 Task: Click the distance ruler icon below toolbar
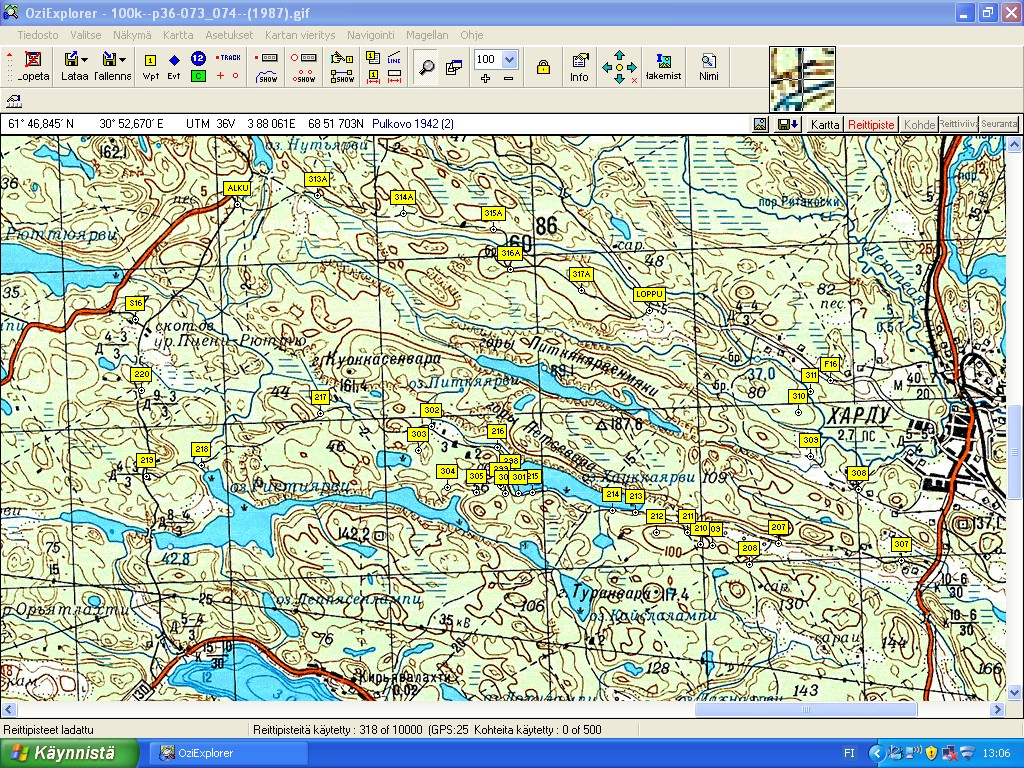tap(15, 101)
